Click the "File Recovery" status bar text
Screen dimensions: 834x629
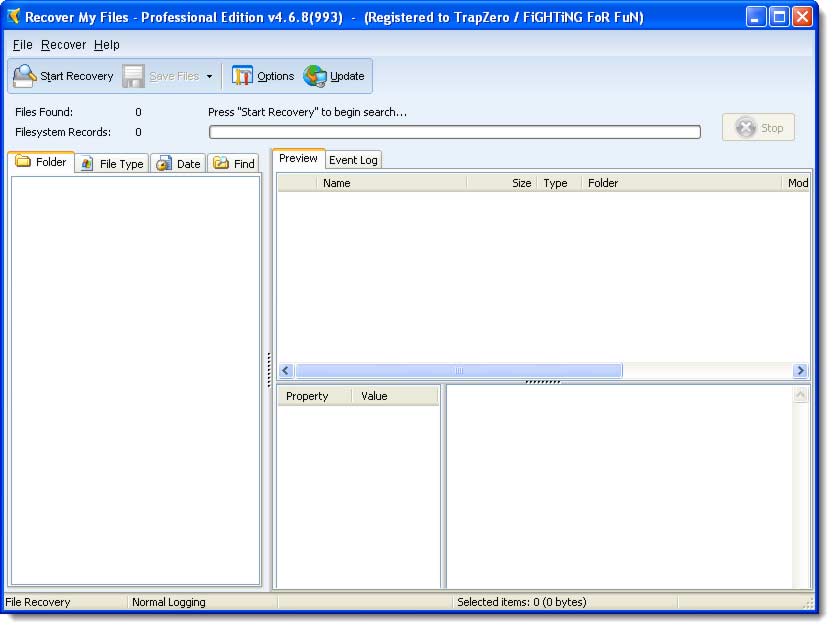(x=38, y=602)
